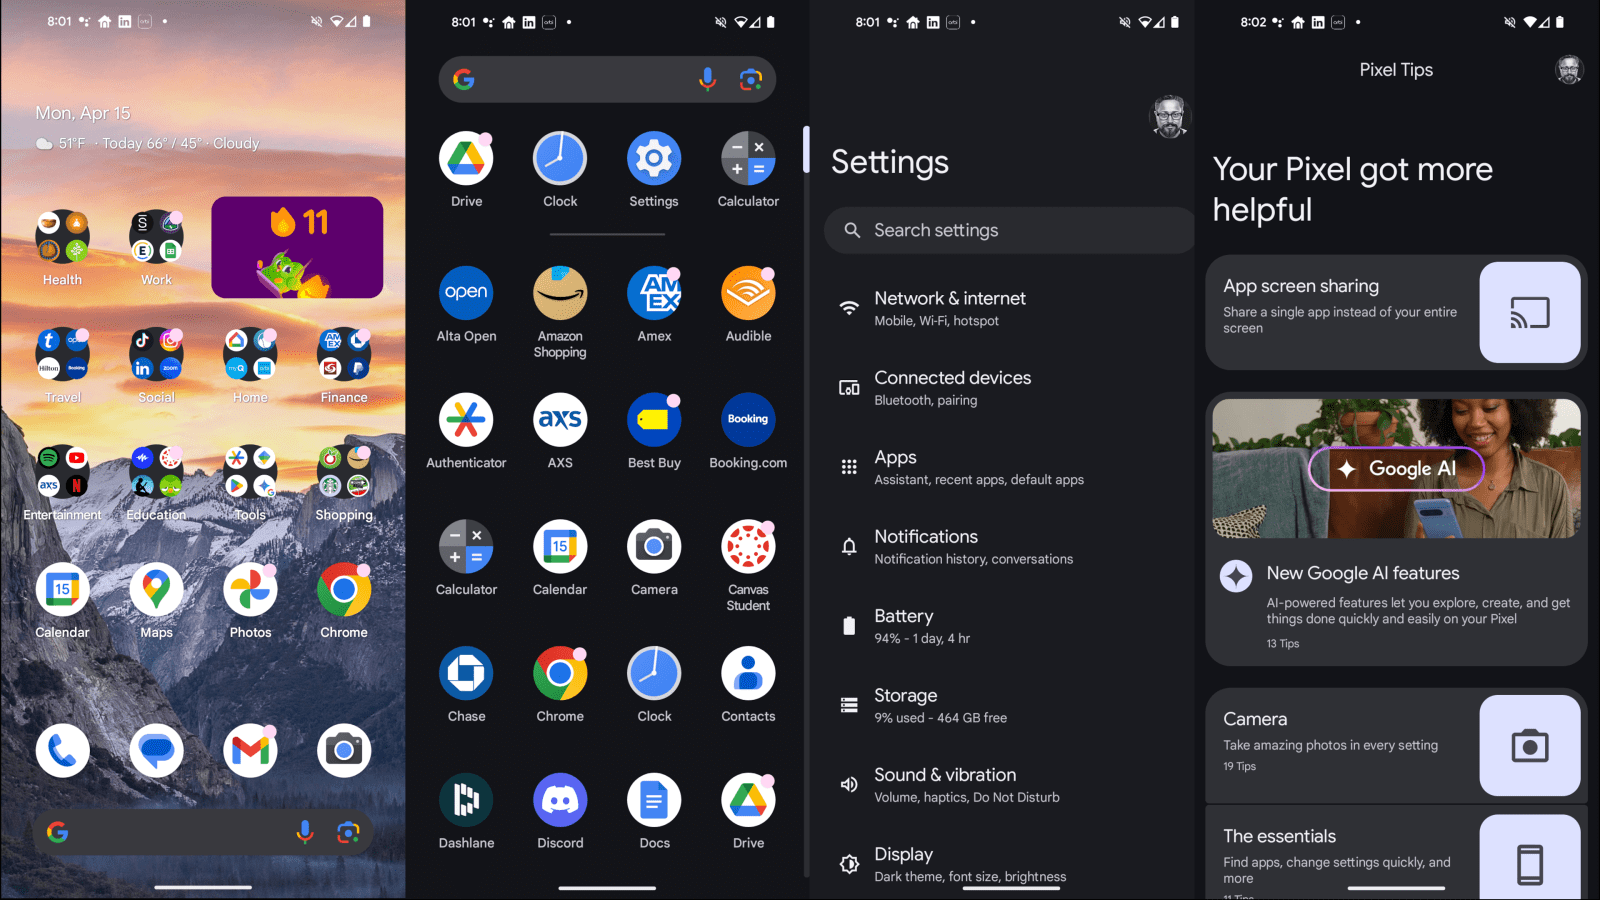Tap the profile avatar in Settings
1600x900 pixels.
[1168, 117]
